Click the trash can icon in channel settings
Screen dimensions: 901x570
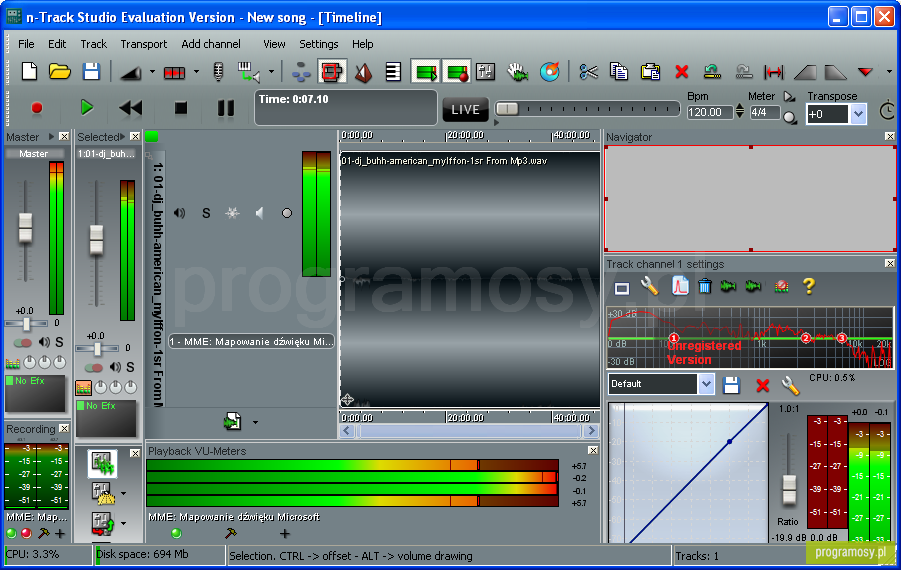[704, 286]
